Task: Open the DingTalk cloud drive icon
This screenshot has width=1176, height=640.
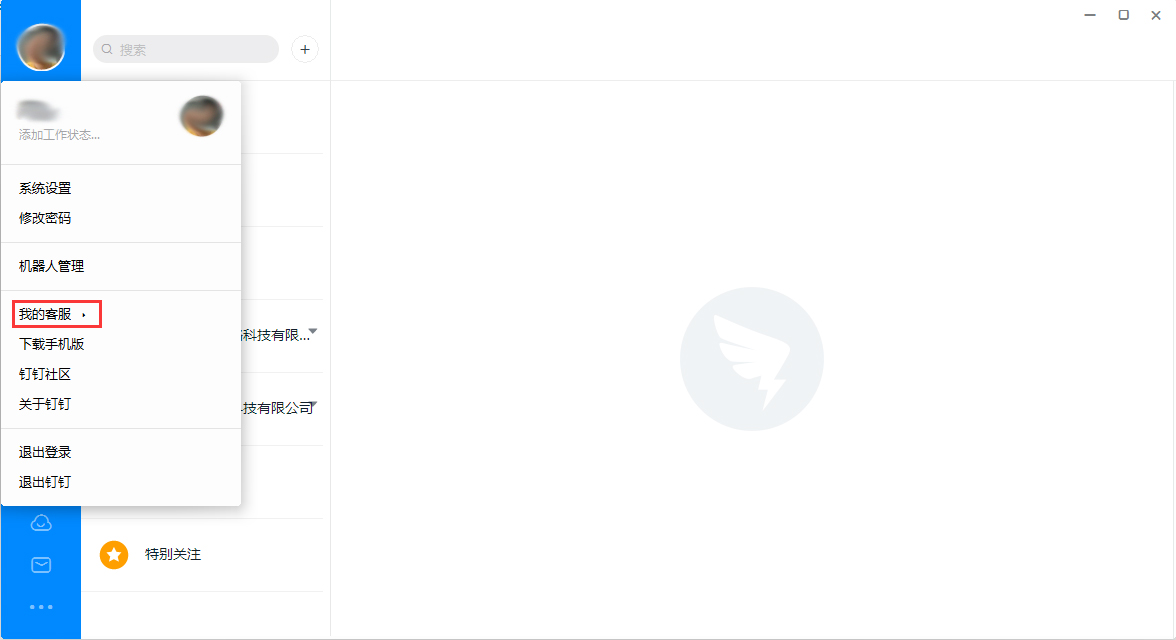Action: coord(41,521)
